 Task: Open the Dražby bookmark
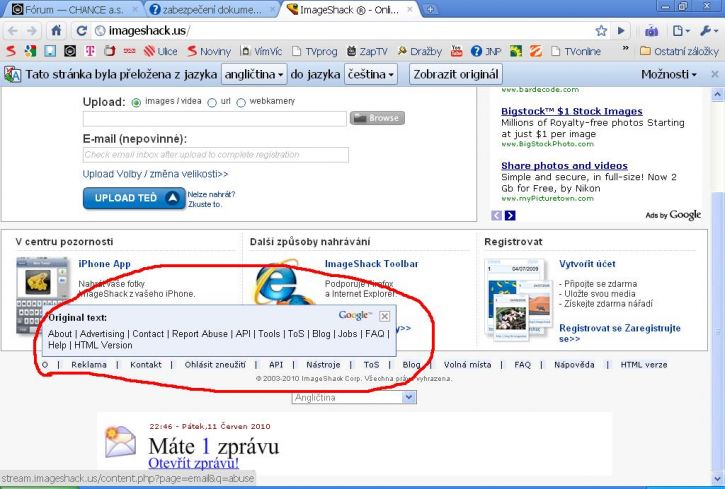click(x=420, y=51)
